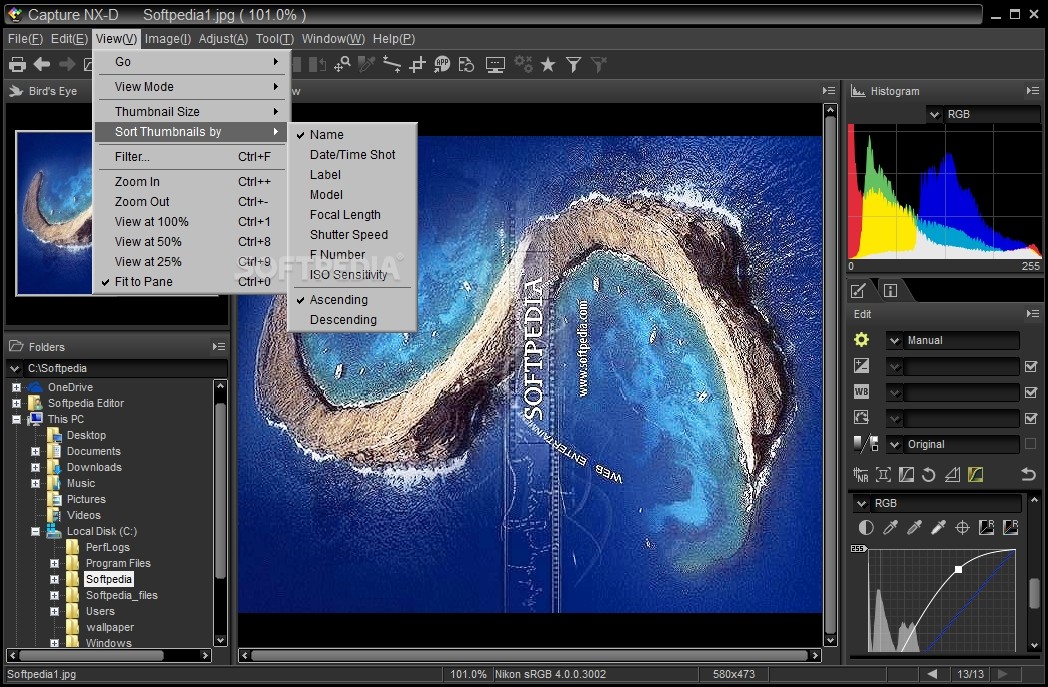
Task: Go to previous image arrow in status bar
Action: [x=932, y=674]
